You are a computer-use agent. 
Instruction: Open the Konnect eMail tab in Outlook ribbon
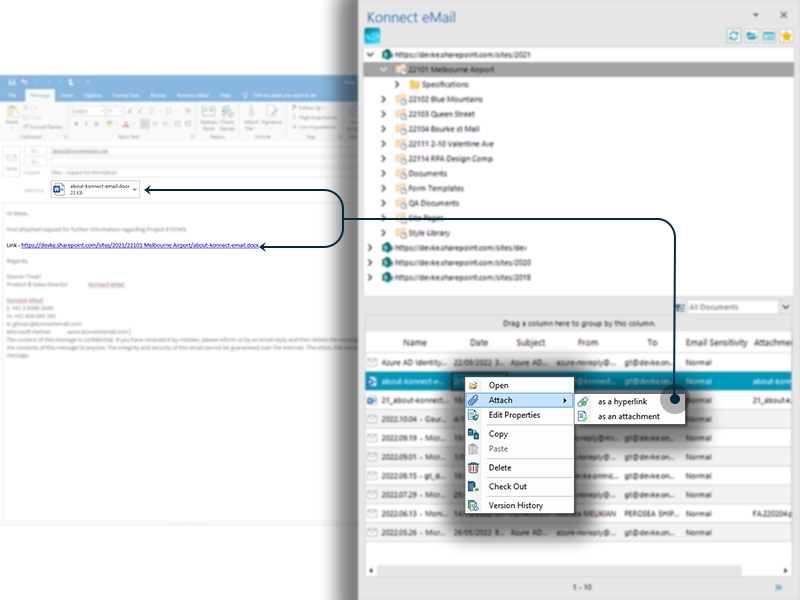[x=193, y=95]
